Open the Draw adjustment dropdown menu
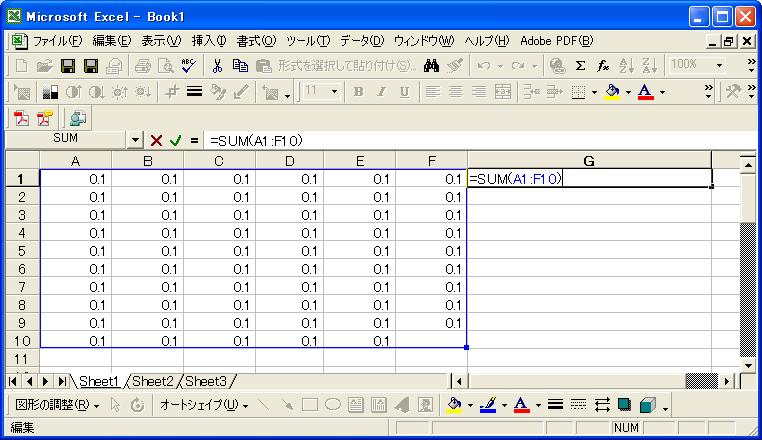 (57, 405)
